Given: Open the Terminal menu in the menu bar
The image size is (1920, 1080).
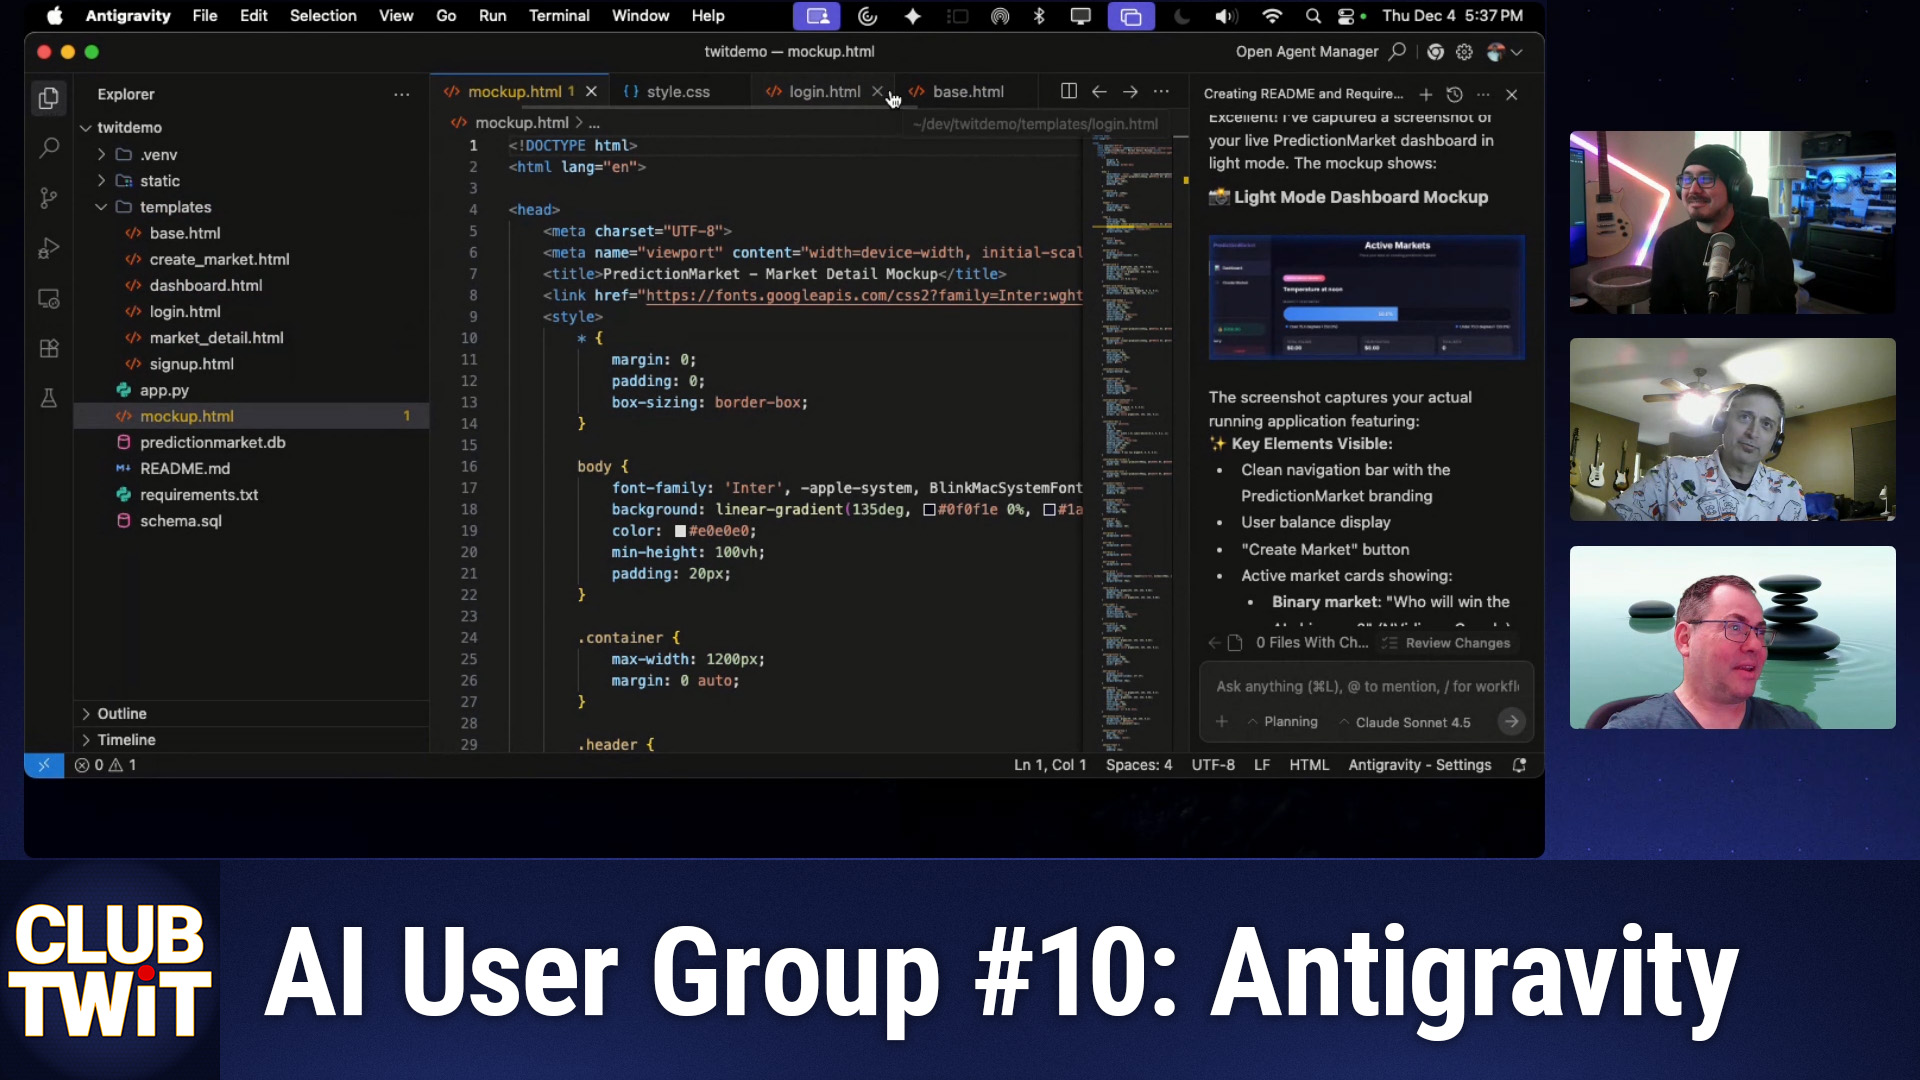Looking at the screenshot, I should (x=559, y=16).
